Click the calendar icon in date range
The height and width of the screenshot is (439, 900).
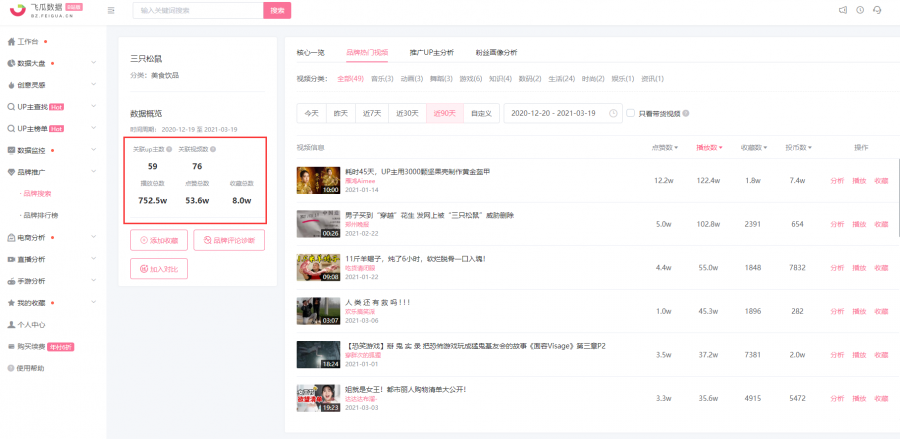(613, 114)
